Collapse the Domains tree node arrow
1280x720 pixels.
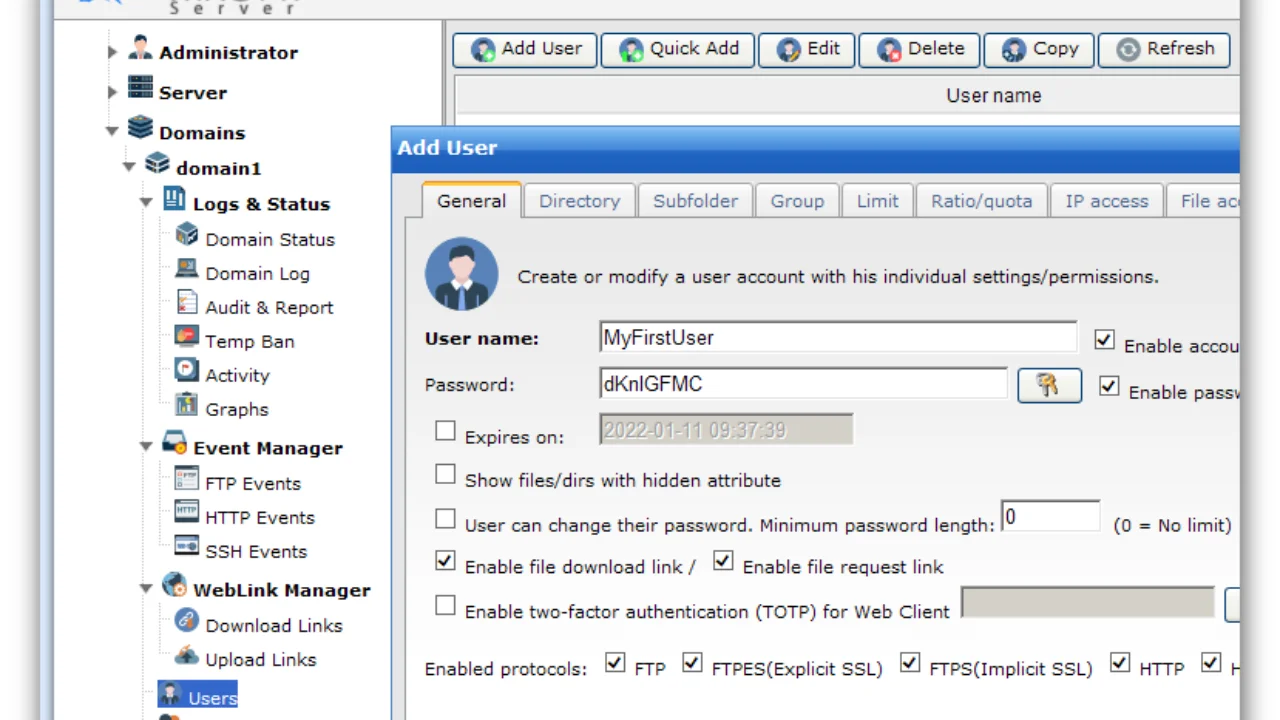click(x=112, y=132)
